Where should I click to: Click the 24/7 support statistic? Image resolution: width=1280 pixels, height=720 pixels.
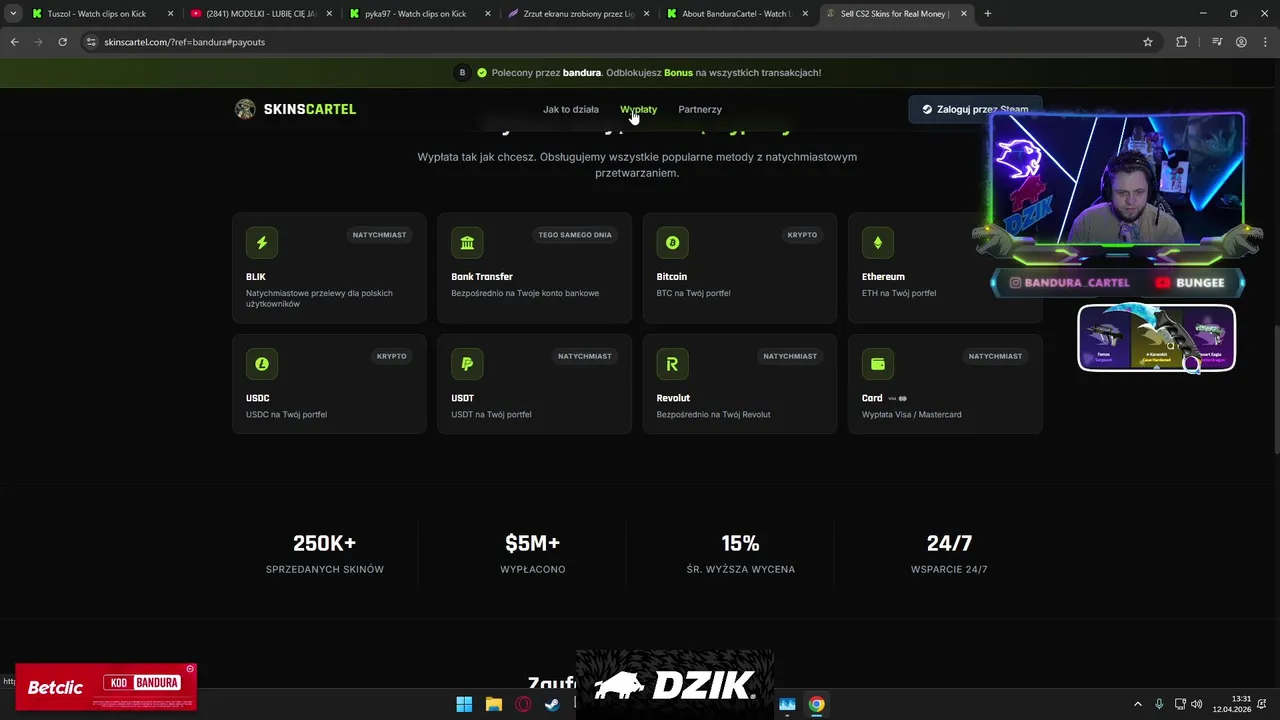(949, 553)
